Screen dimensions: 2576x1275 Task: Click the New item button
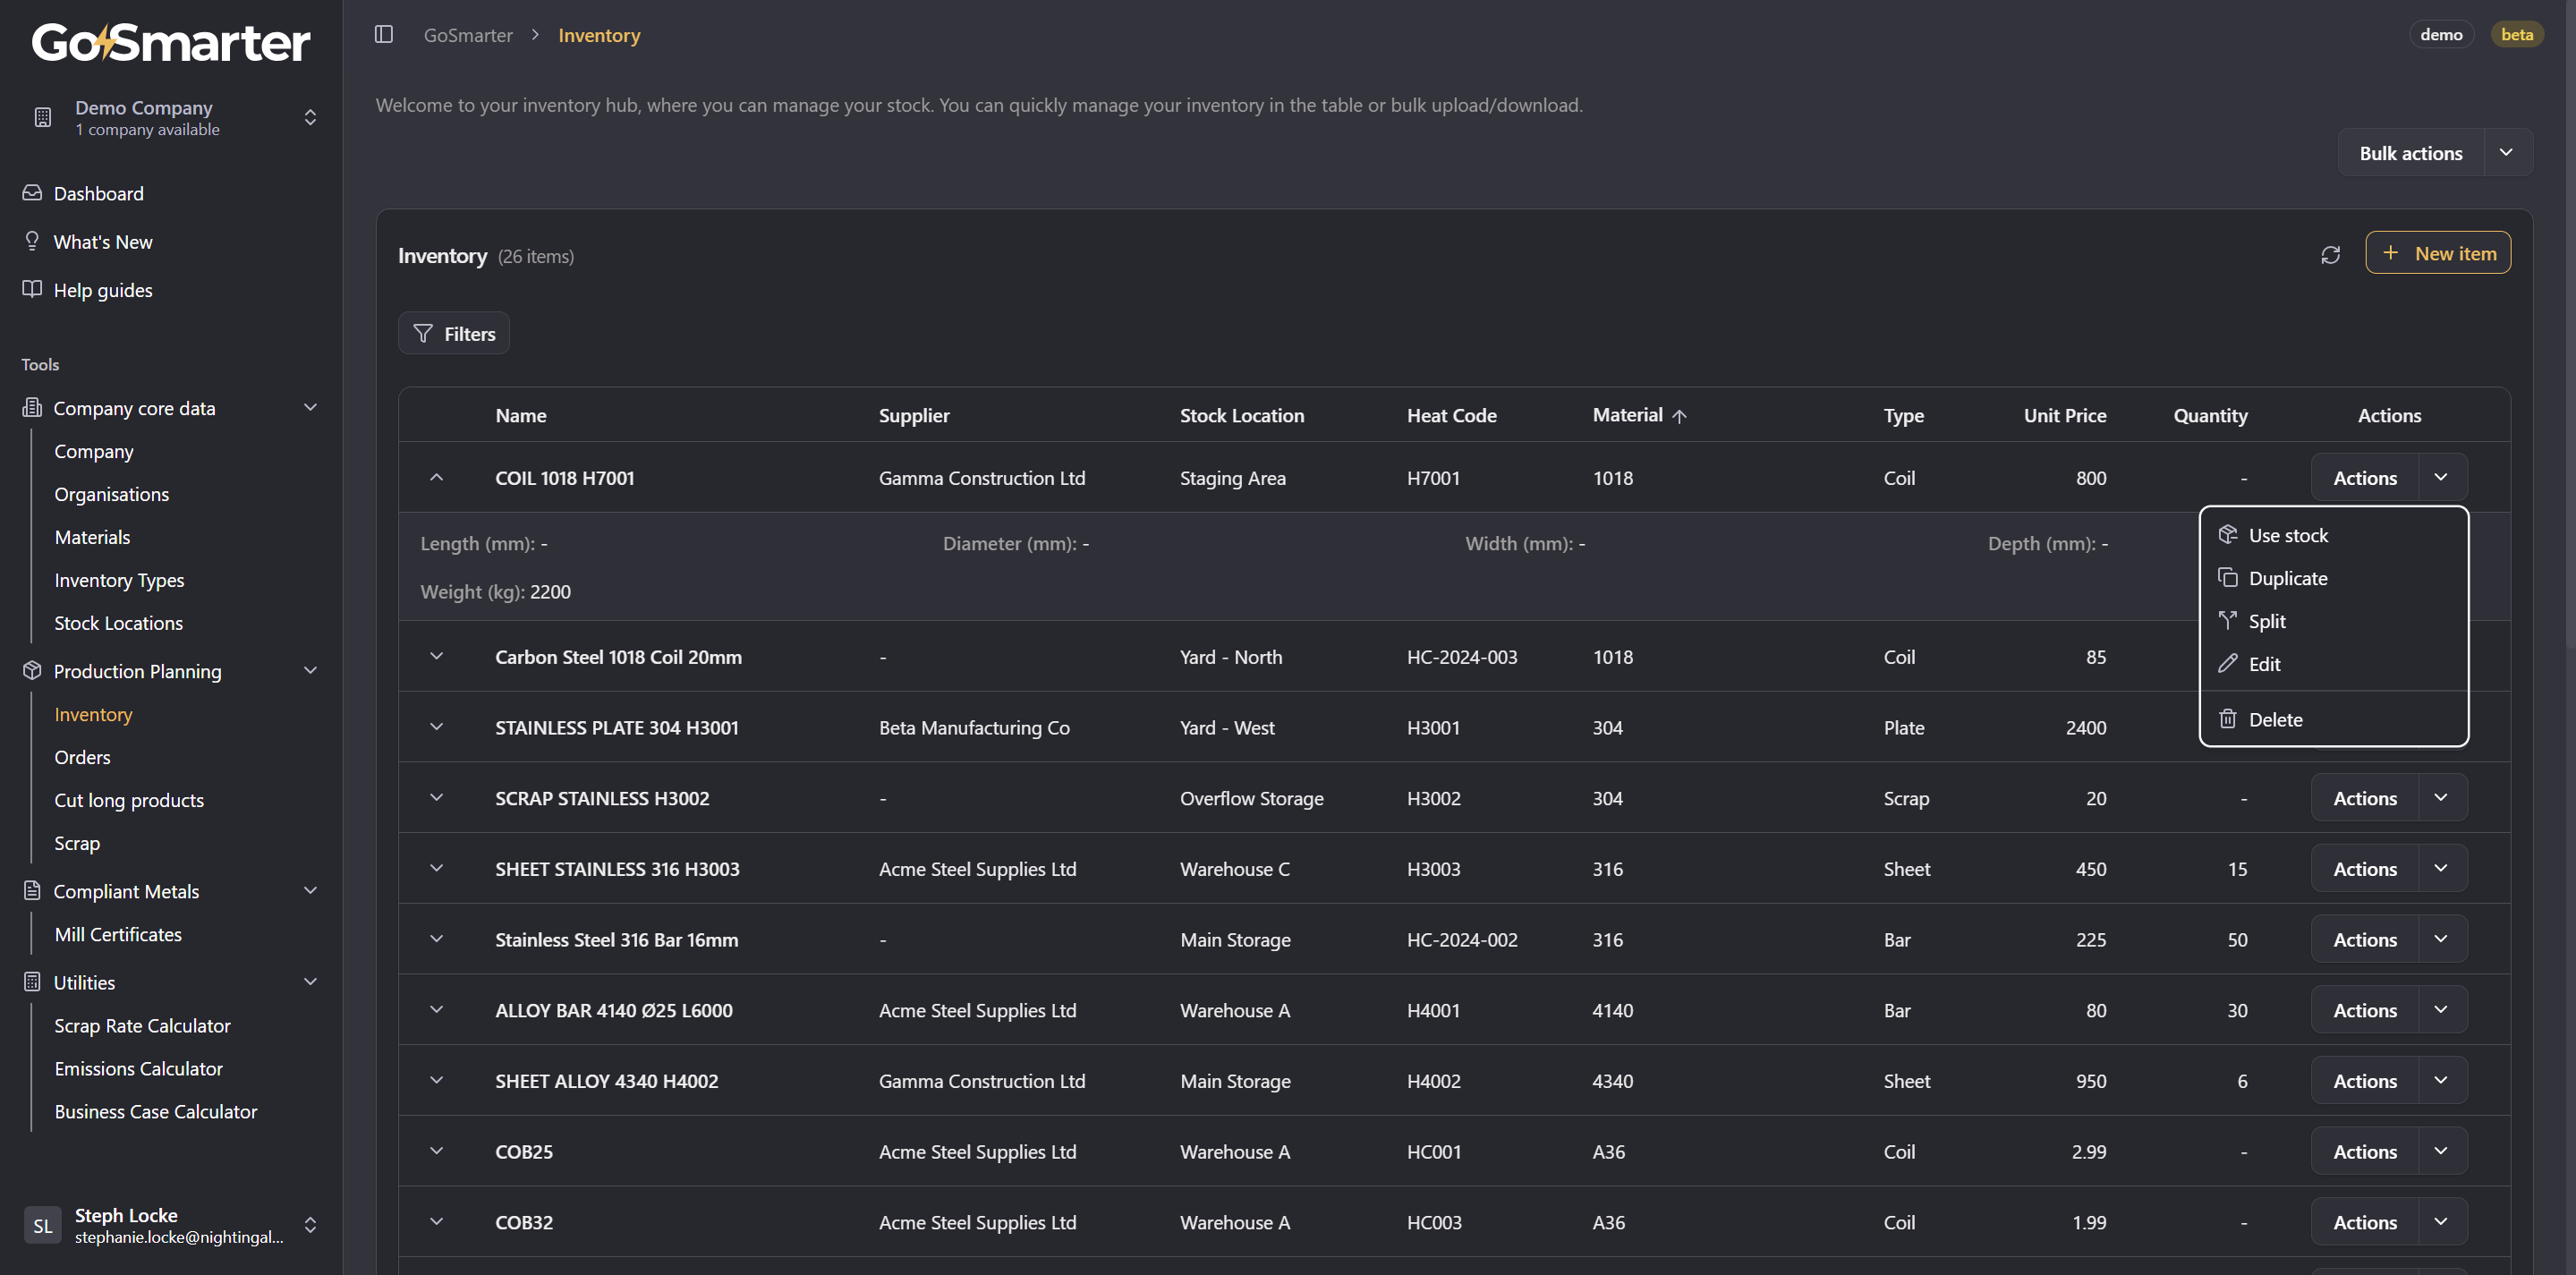(2437, 254)
